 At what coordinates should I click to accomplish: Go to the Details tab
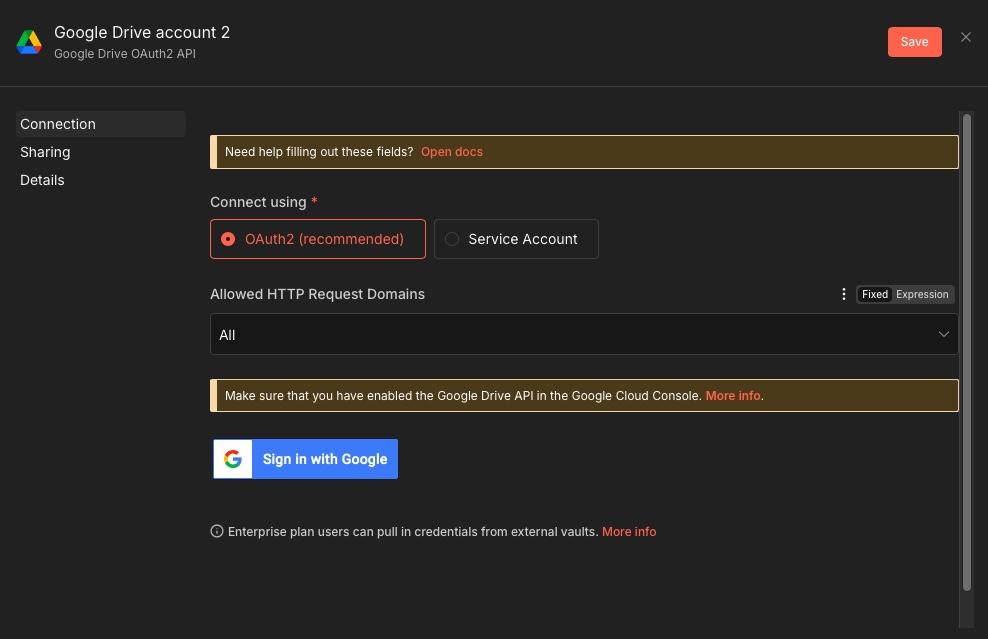42,180
